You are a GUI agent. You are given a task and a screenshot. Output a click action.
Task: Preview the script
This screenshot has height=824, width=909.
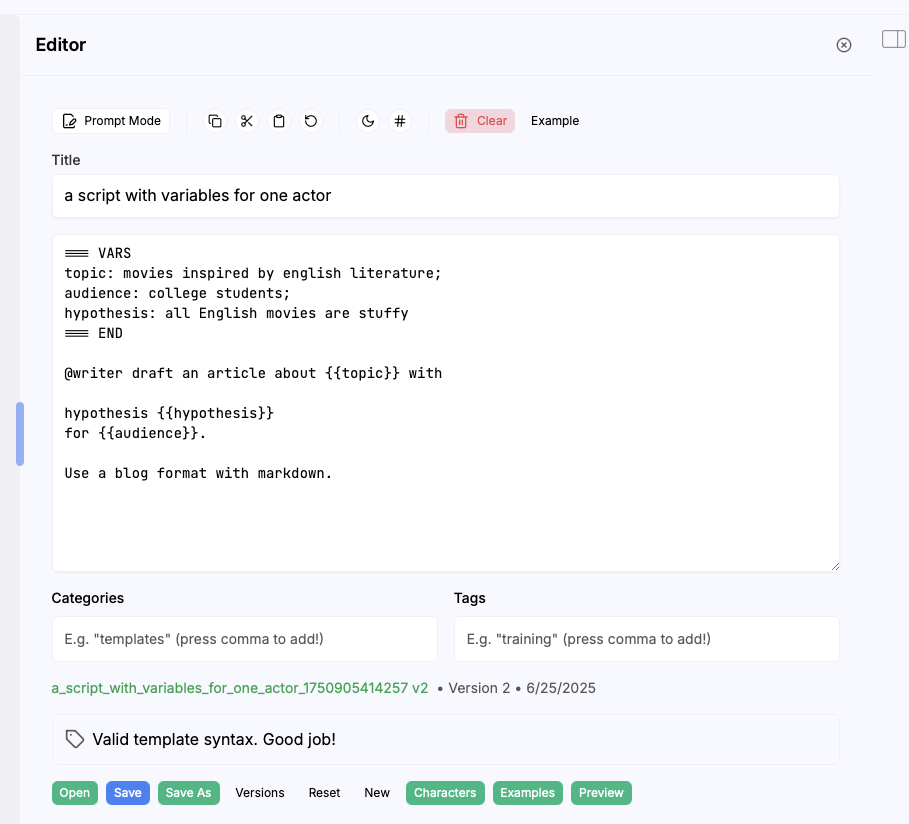click(601, 792)
